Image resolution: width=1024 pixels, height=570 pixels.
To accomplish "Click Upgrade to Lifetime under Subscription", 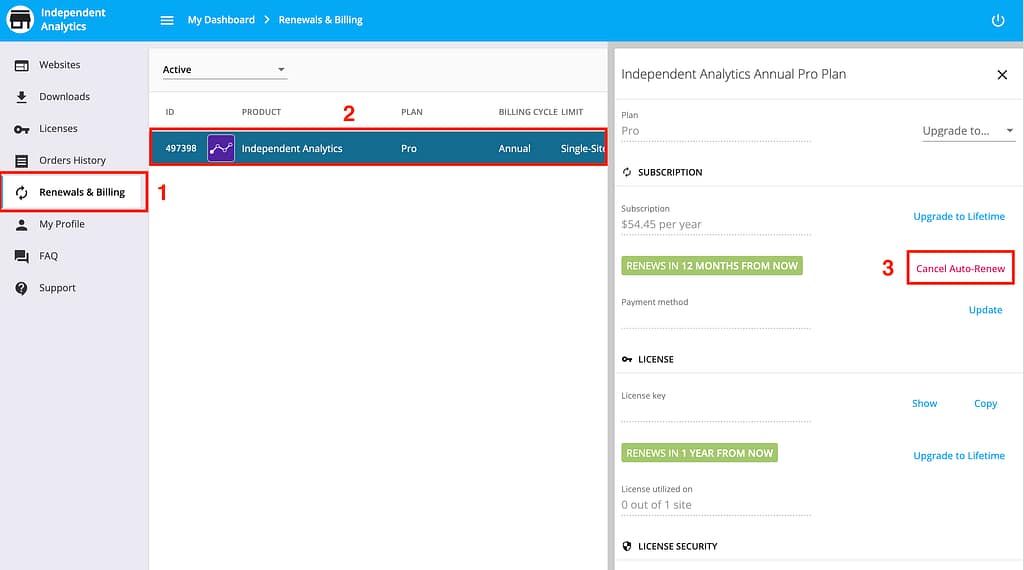I will [x=958, y=216].
